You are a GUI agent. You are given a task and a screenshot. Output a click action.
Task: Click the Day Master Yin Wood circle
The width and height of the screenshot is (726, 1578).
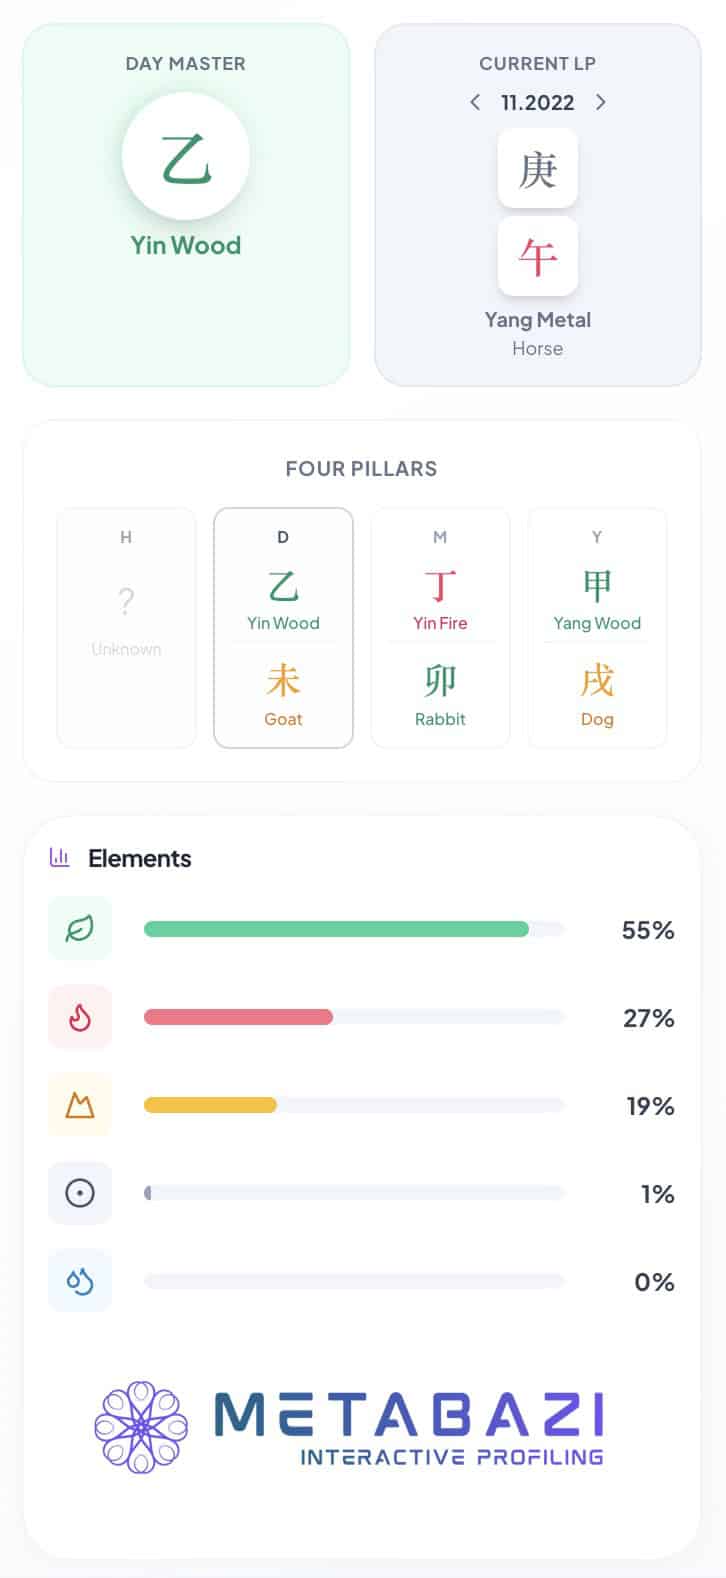(186, 158)
